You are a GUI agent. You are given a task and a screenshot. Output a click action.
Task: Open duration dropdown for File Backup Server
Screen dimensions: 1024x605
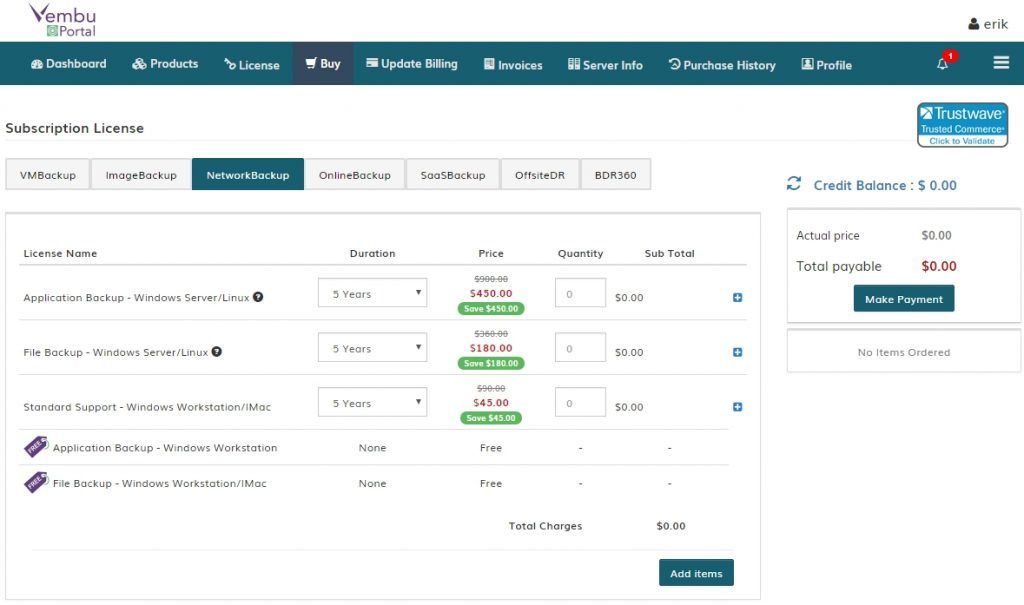[x=372, y=348]
